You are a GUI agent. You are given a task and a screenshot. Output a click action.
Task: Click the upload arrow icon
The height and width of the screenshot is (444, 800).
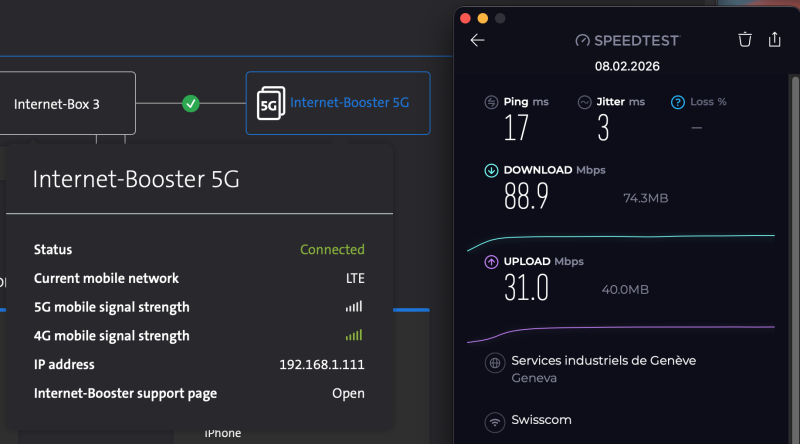coord(491,262)
